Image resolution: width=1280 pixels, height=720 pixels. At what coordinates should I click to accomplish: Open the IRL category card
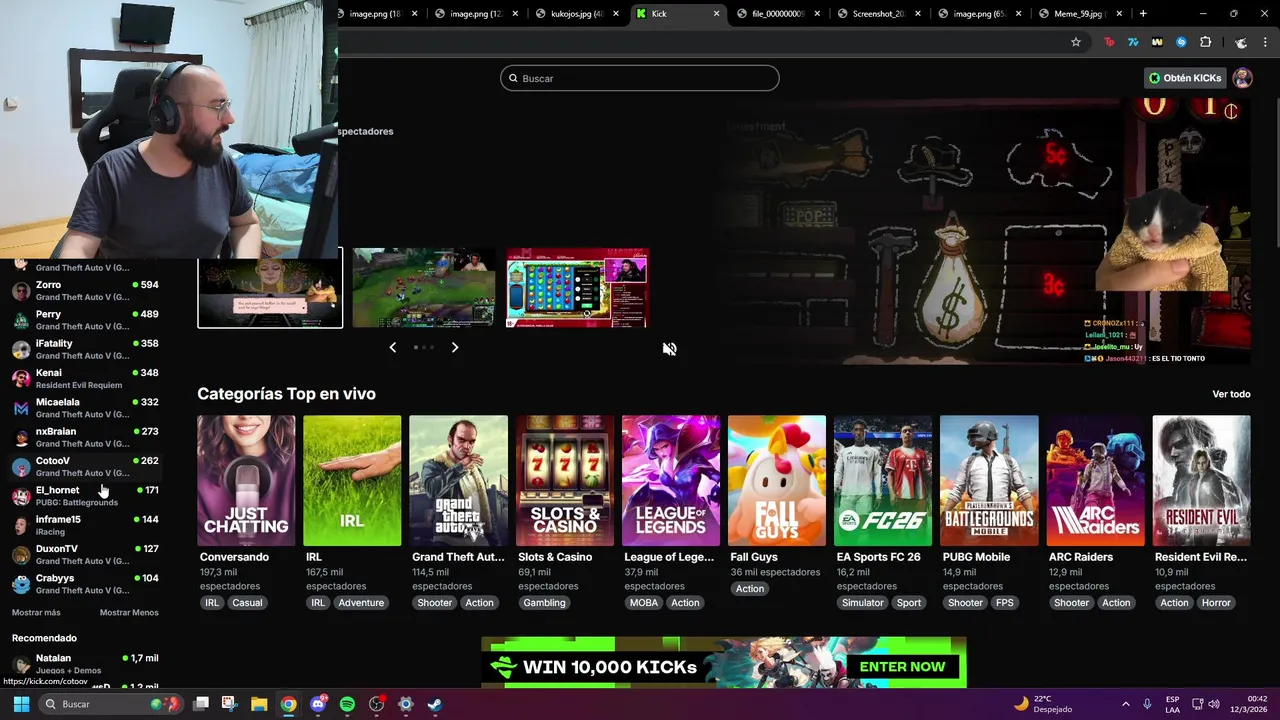[352, 481]
